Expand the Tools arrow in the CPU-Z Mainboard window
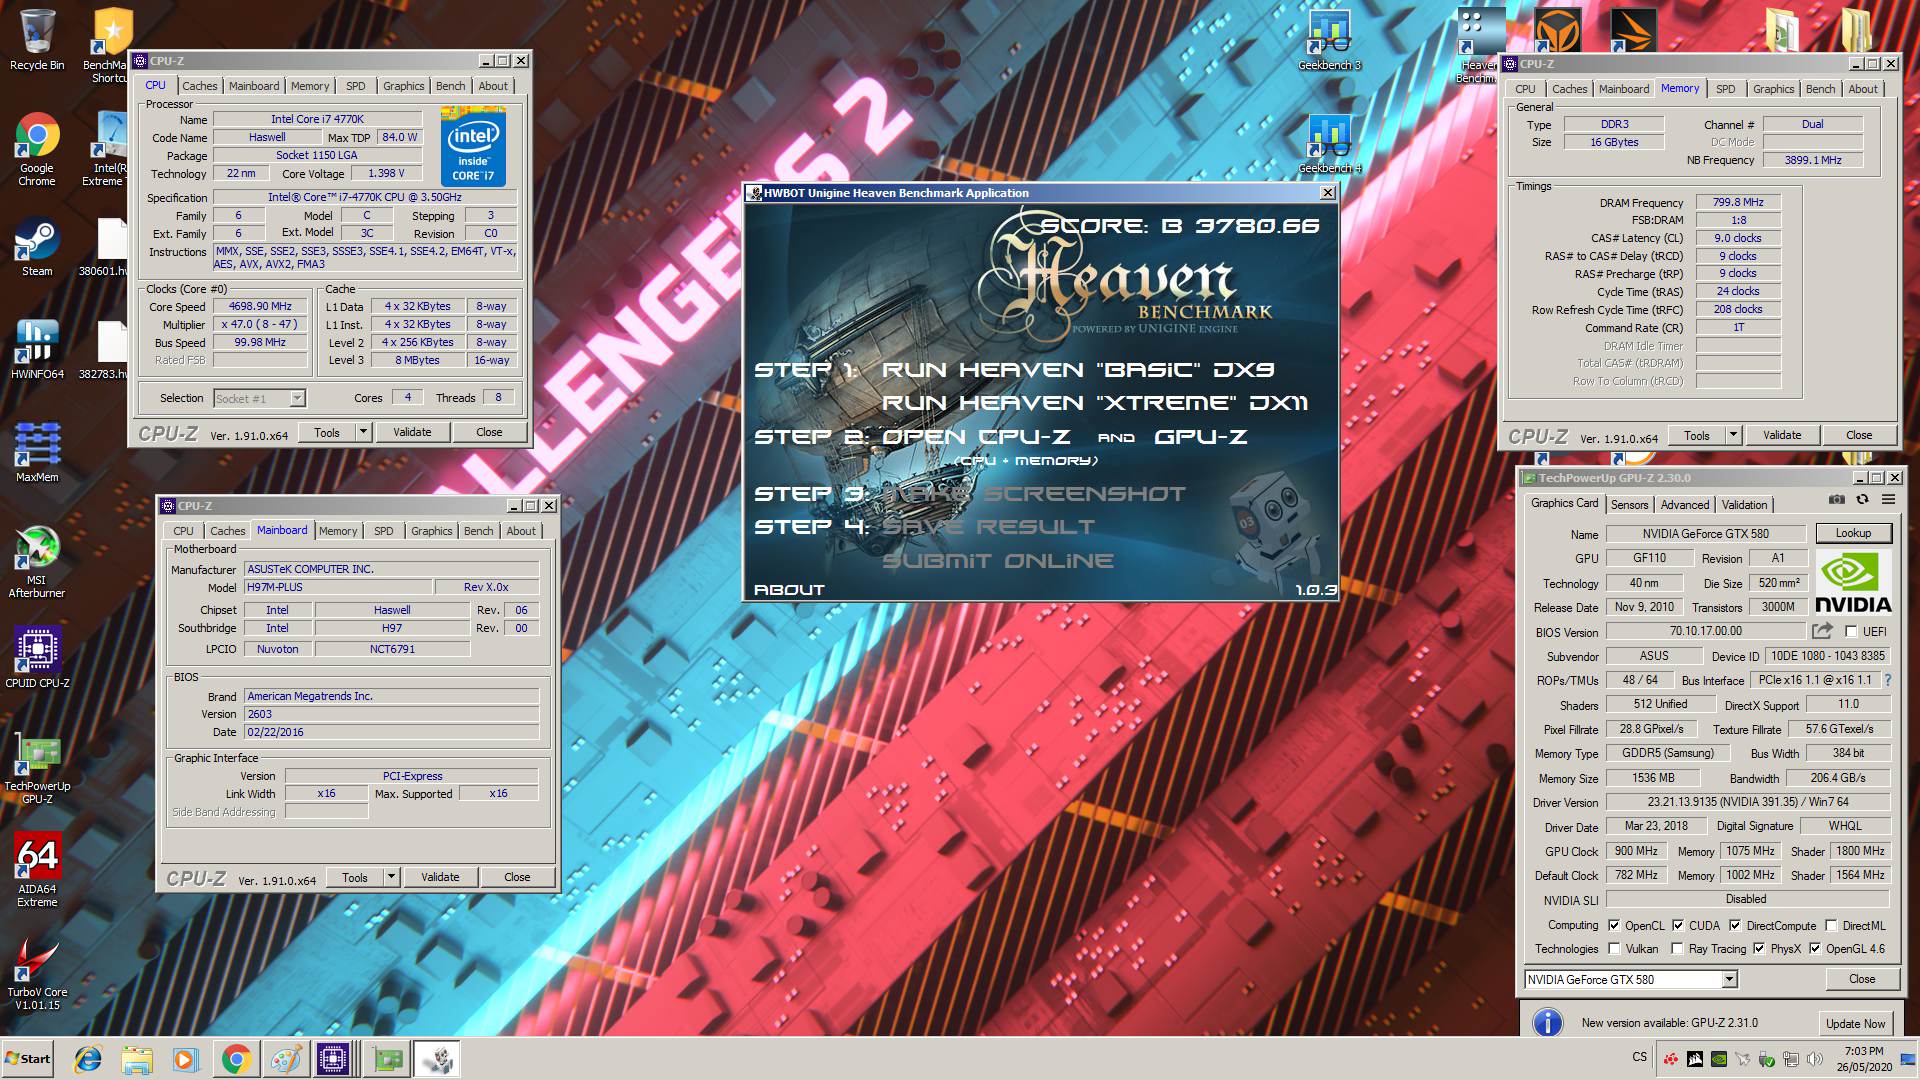The image size is (1920, 1080). 391,877
